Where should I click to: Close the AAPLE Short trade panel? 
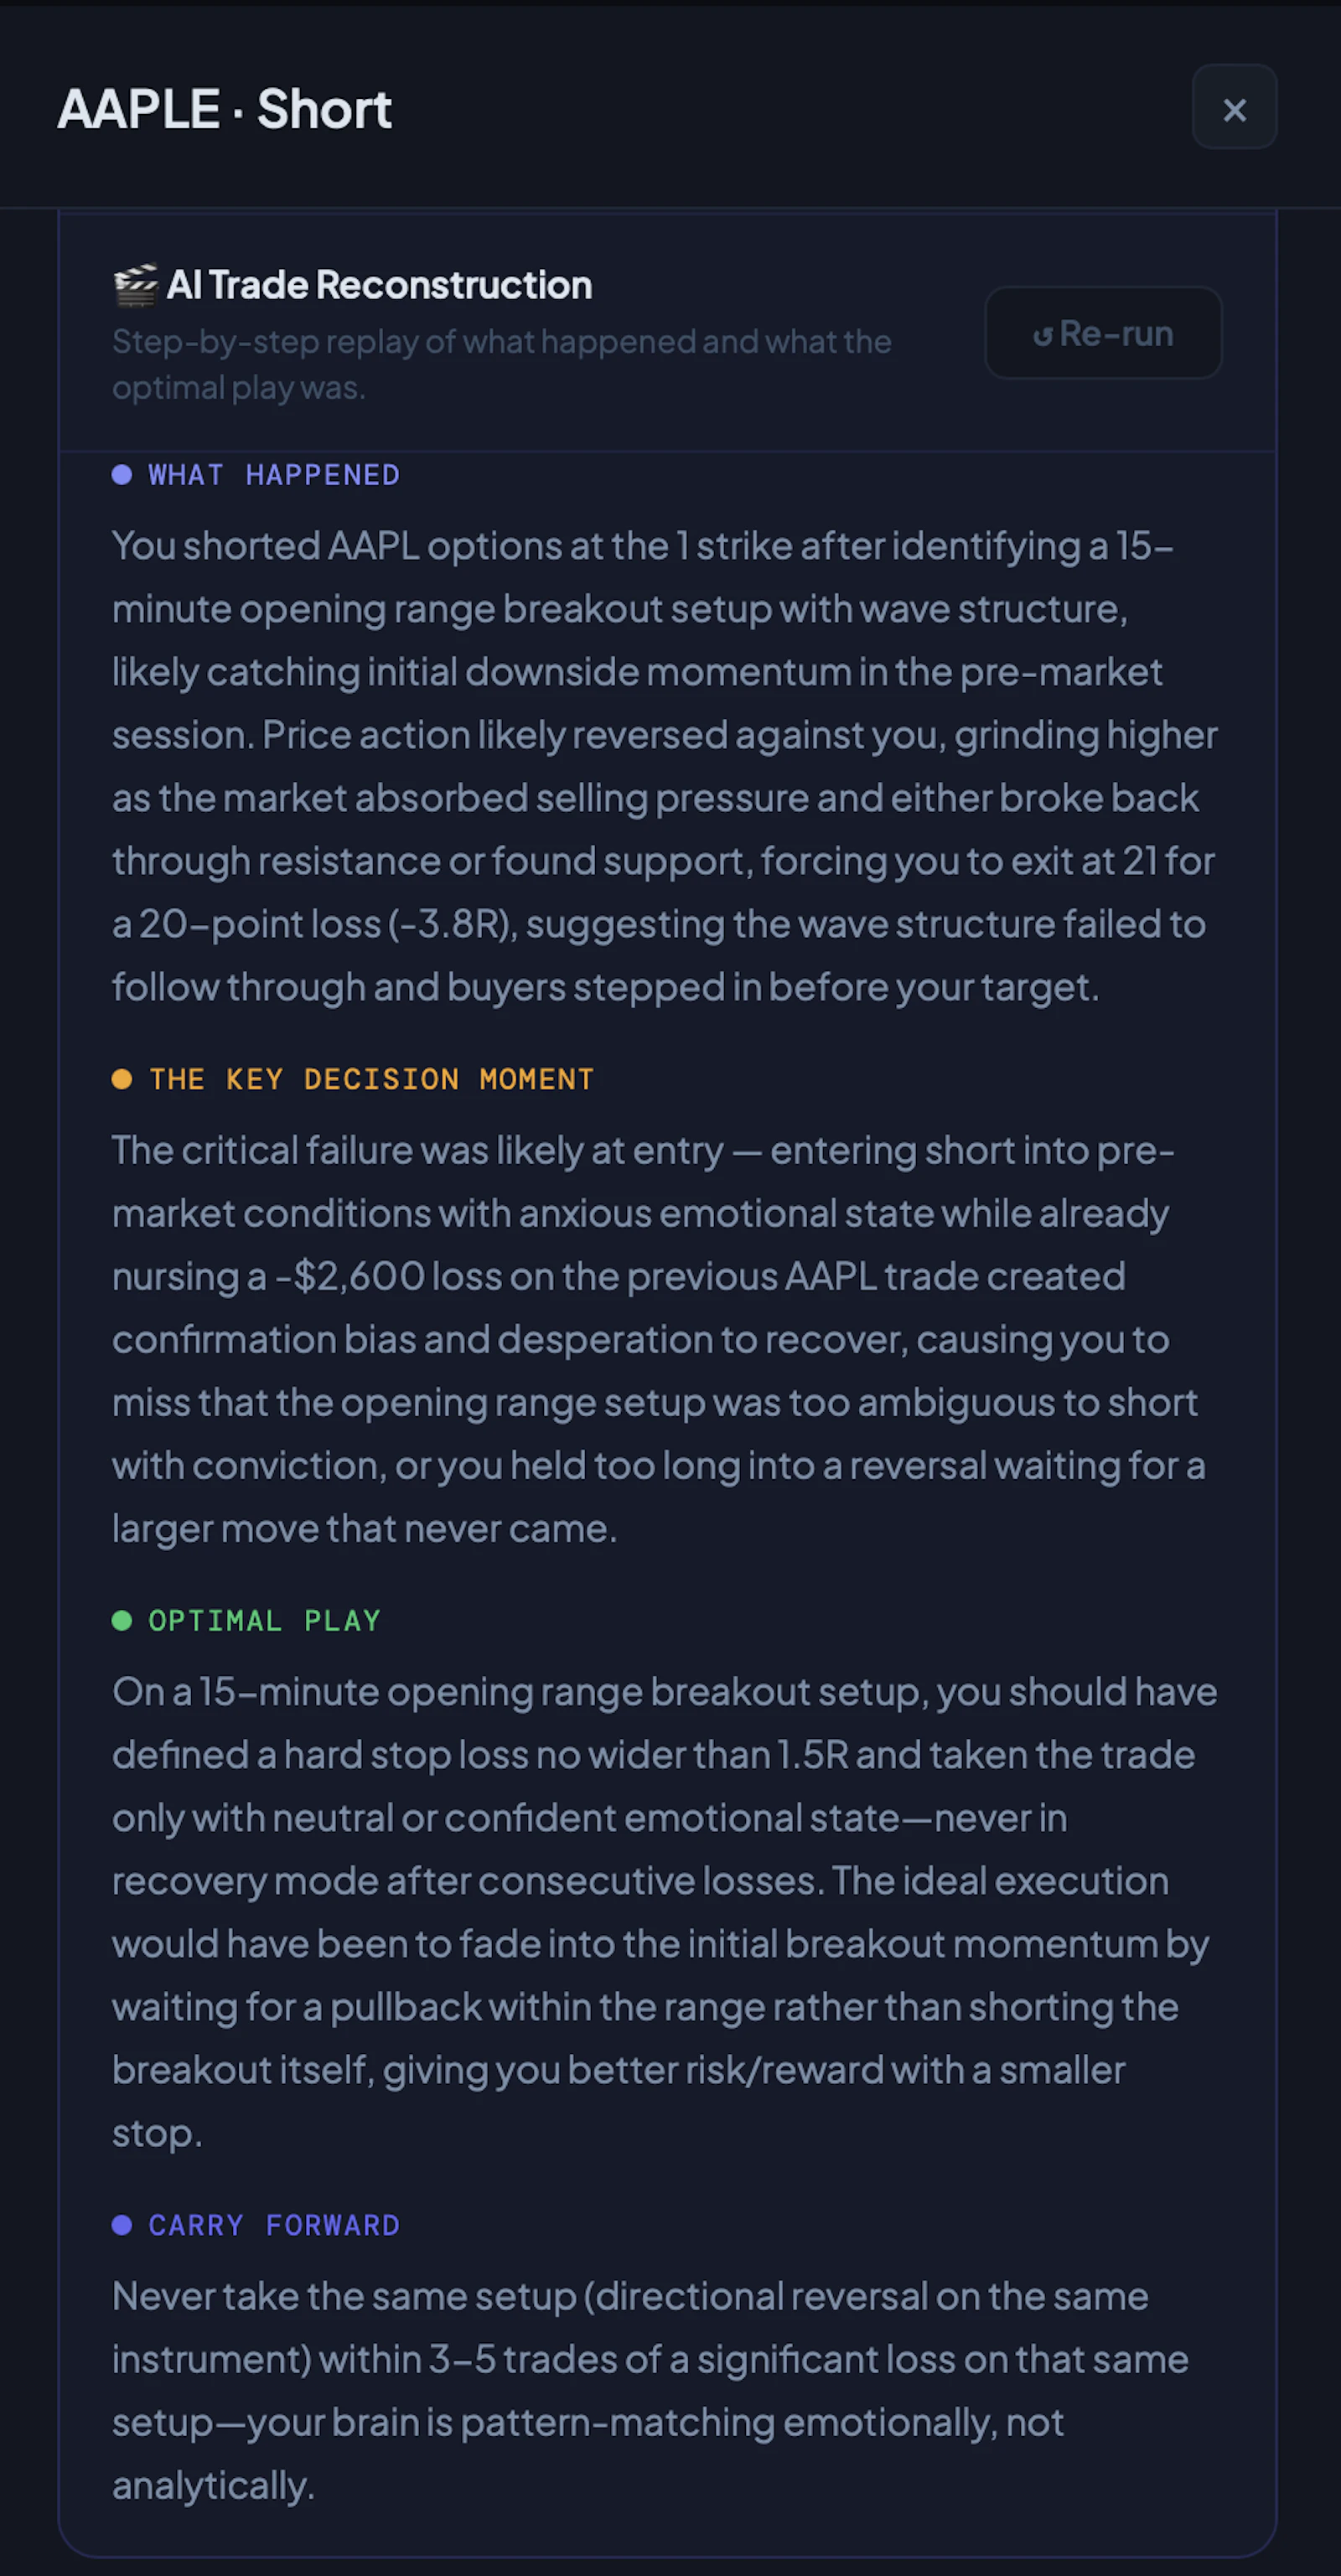click(1234, 108)
